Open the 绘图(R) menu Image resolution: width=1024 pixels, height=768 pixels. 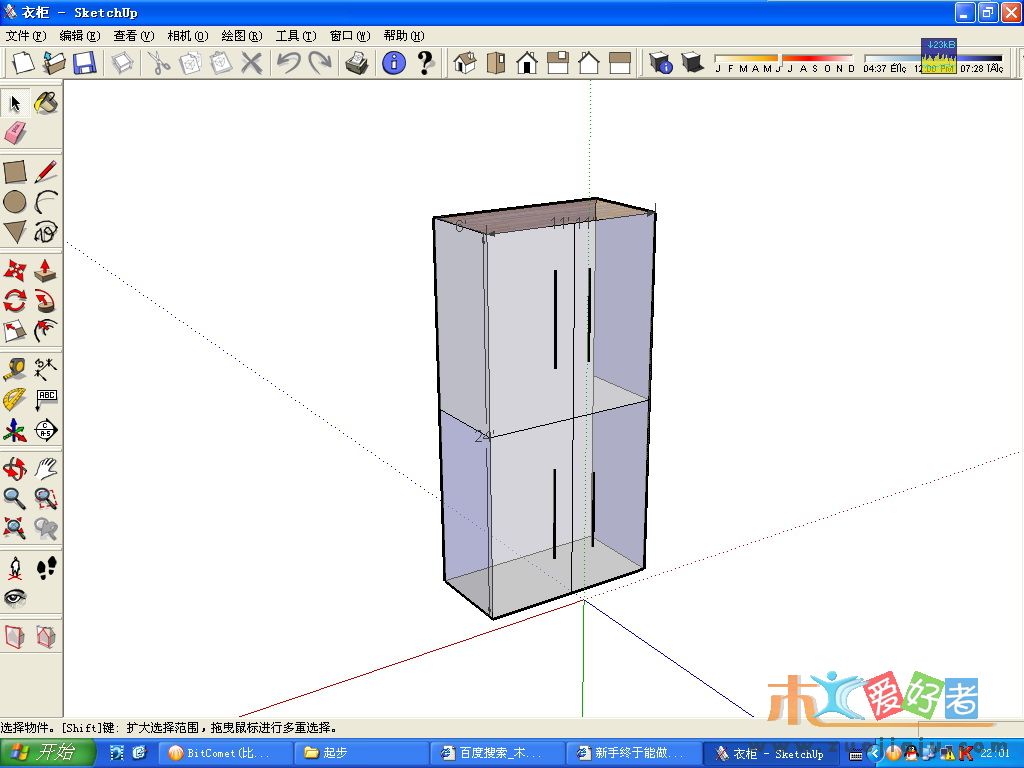(x=242, y=36)
